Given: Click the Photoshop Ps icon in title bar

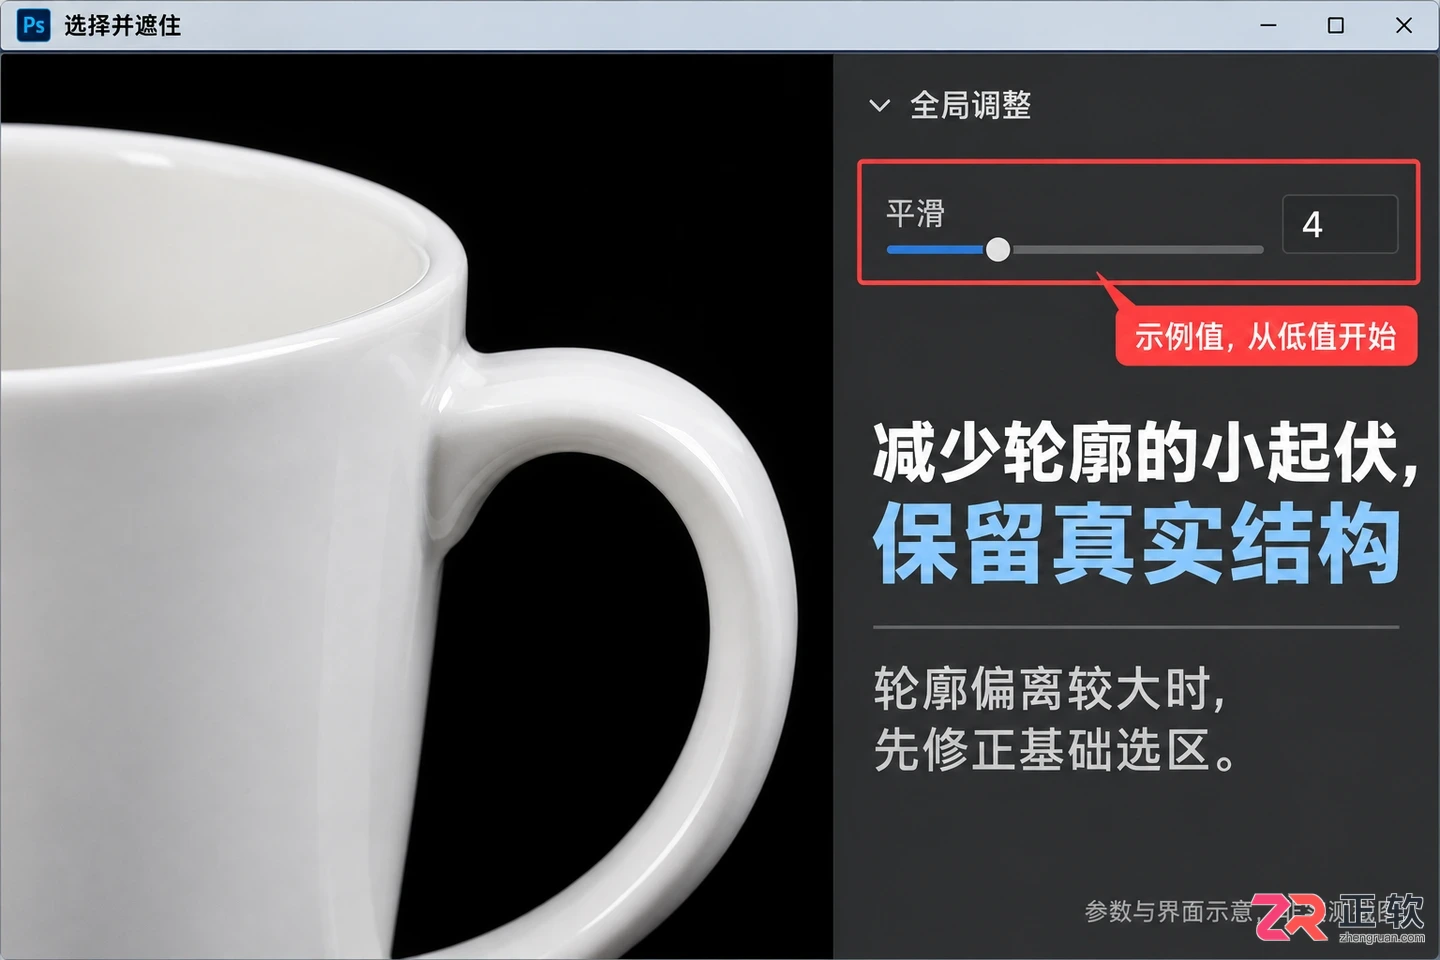Looking at the screenshot, I should coord(33,25).
